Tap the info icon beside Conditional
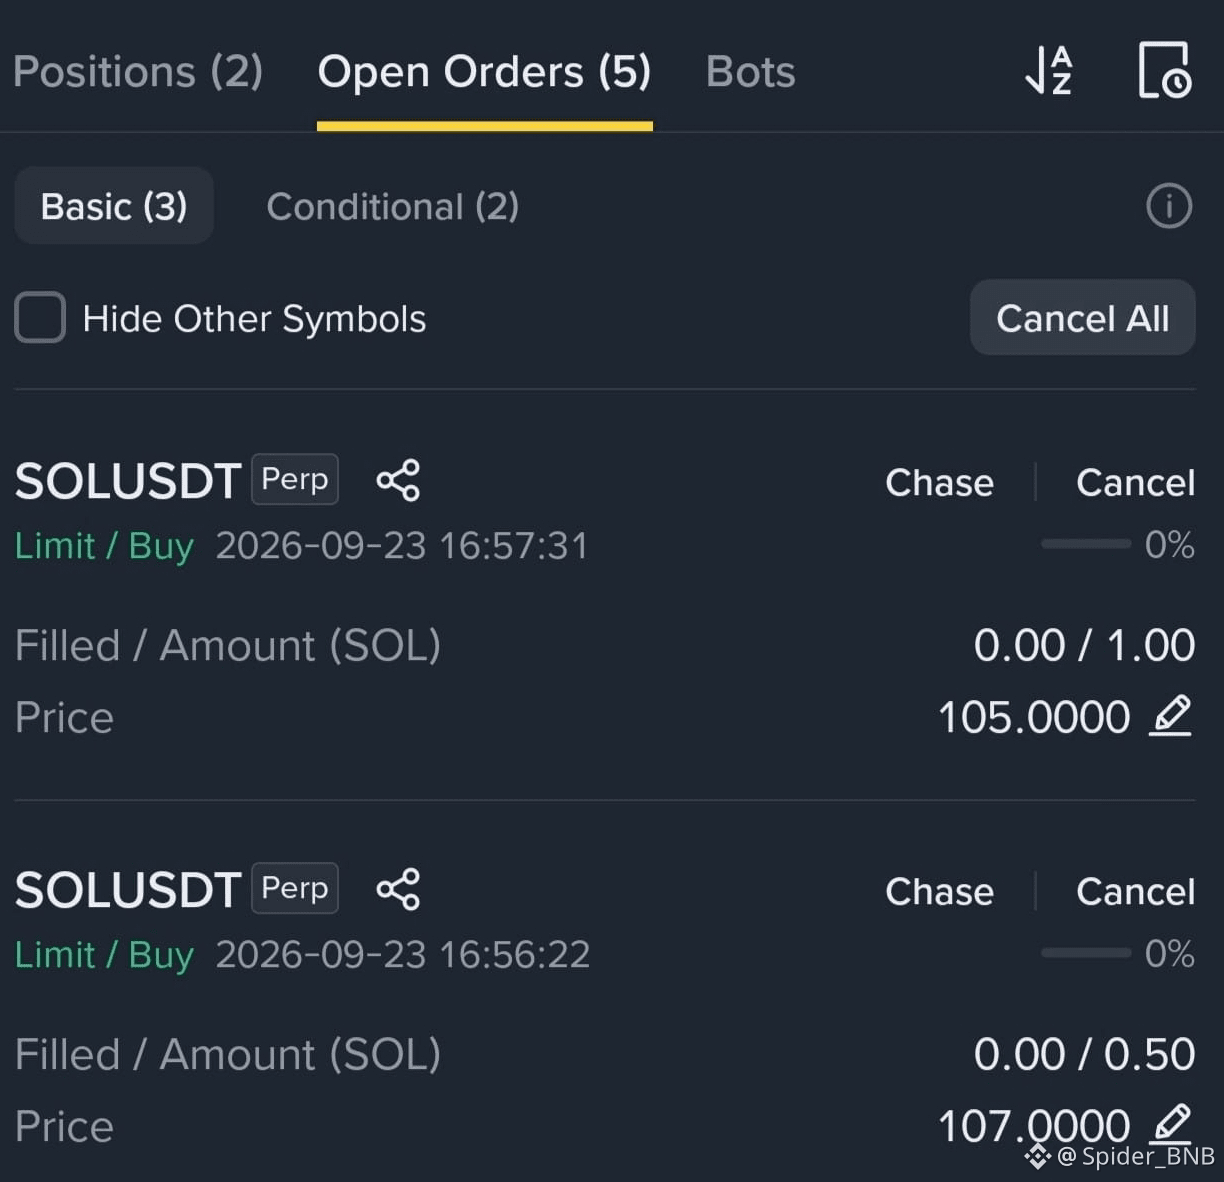1224x1182 pixels. tap(1169, 206)
